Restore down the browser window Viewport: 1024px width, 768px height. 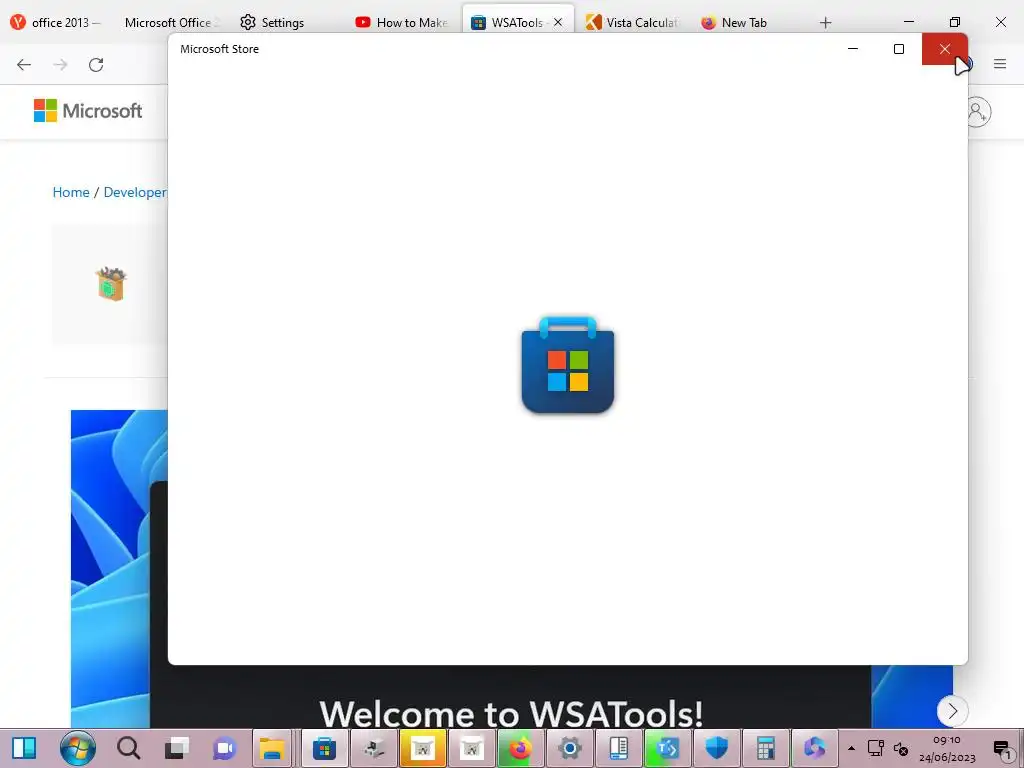[x=954, y=22]
